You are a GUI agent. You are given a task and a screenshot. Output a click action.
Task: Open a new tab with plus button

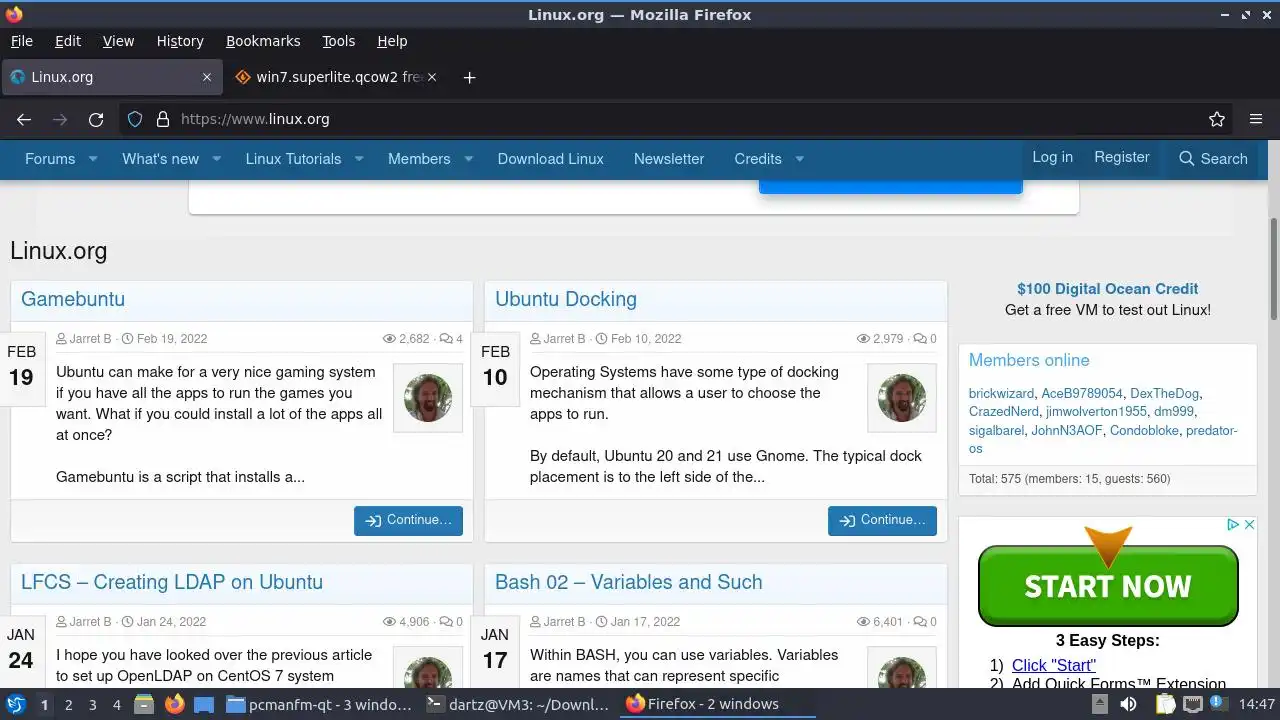pos(469,77)
